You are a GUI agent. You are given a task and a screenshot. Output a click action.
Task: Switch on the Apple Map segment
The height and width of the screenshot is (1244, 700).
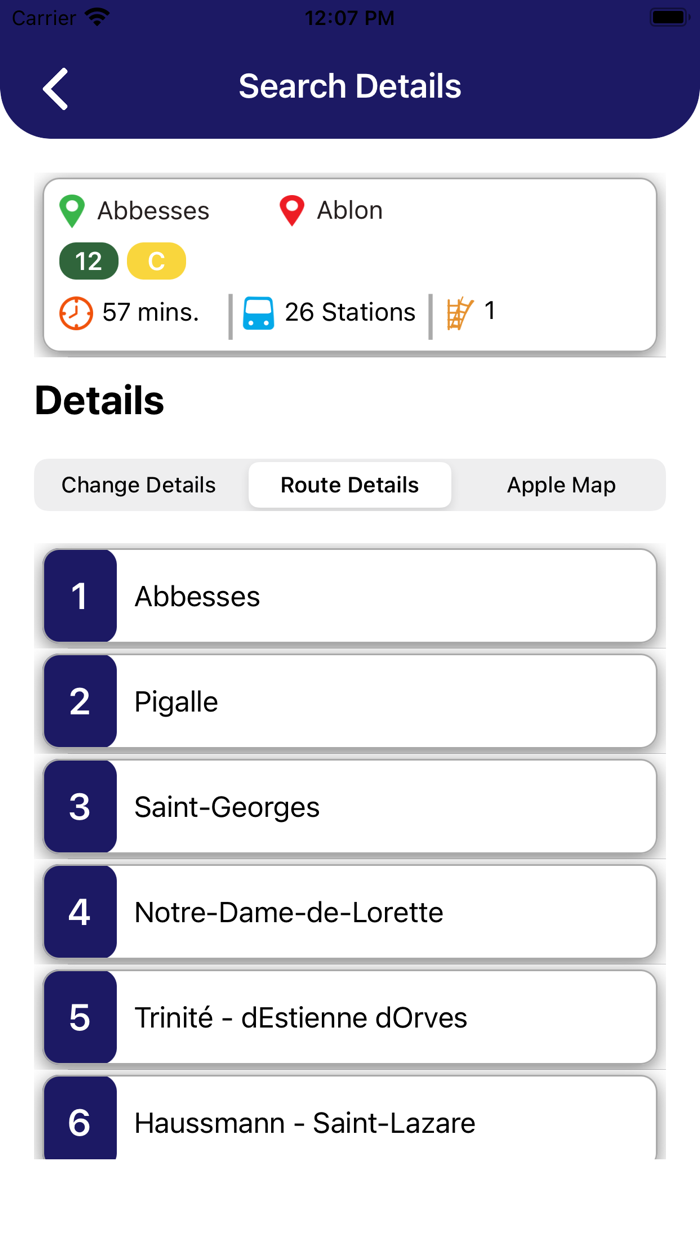(561, 484)
